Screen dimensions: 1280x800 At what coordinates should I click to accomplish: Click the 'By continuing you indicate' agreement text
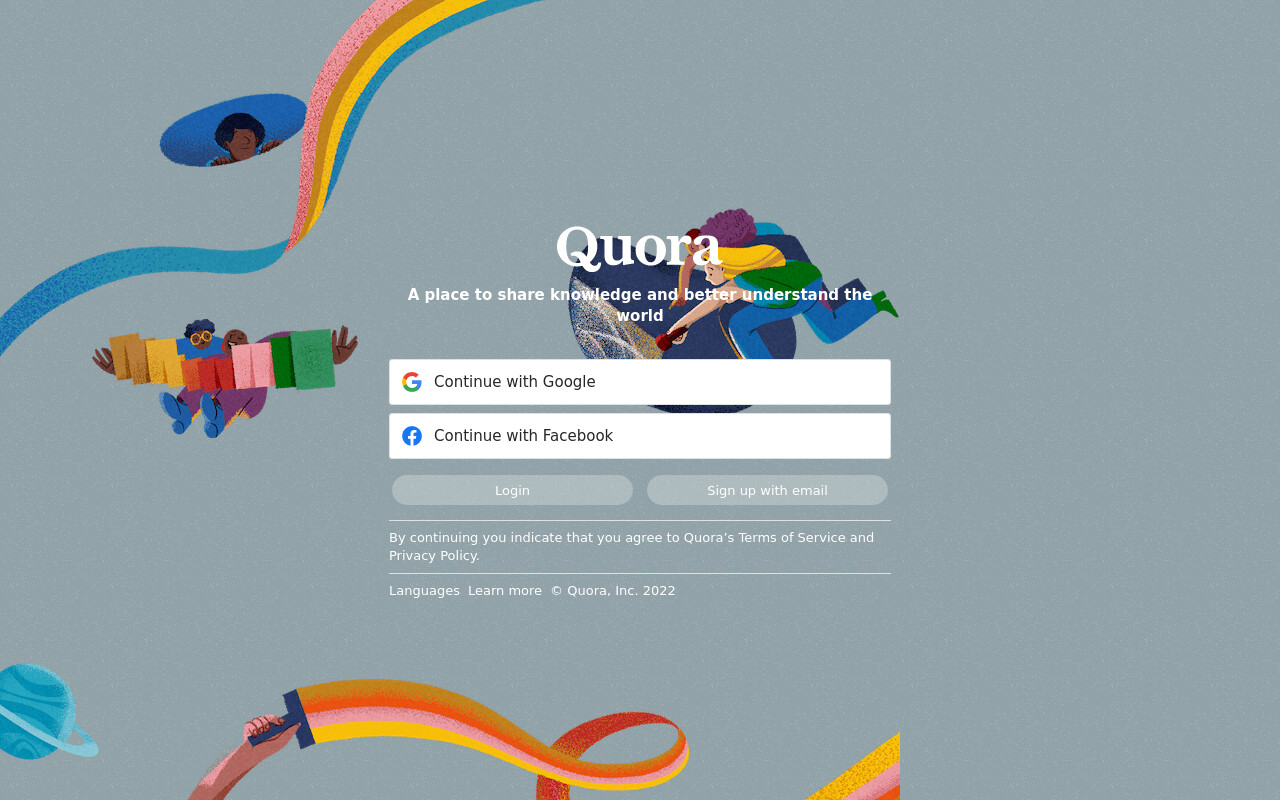click(x=631, y=547)
